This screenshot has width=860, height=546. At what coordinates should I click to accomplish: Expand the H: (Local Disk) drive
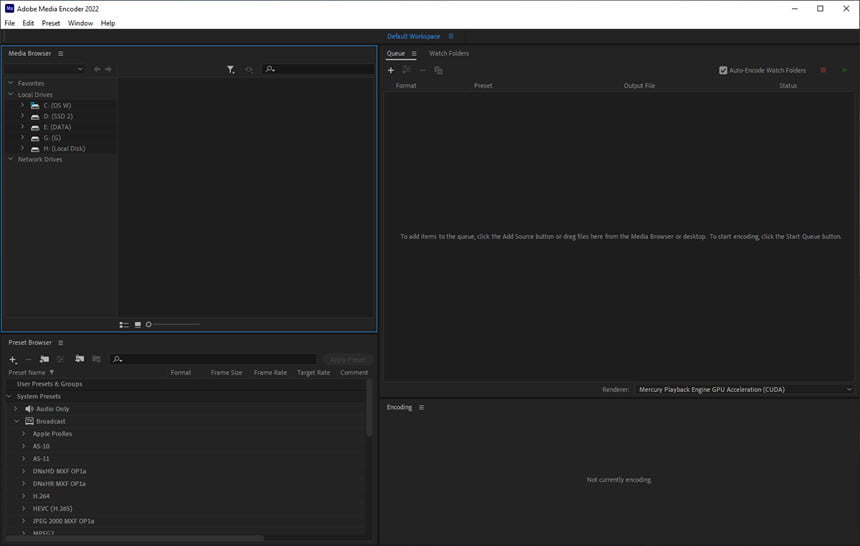point(22,148)
